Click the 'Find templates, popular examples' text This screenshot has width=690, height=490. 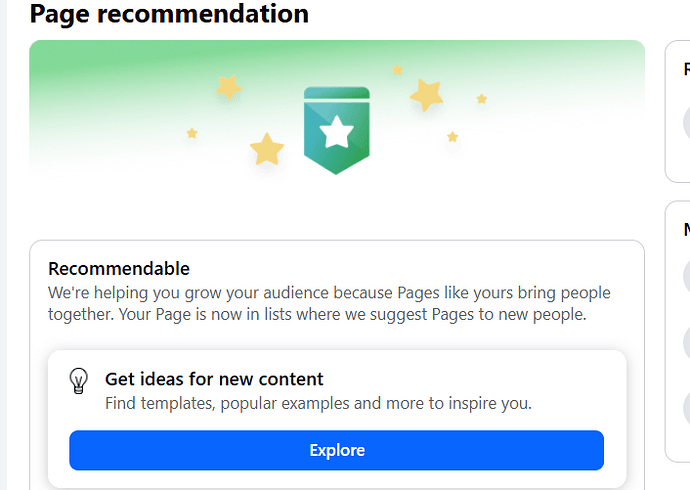[319, 403]
